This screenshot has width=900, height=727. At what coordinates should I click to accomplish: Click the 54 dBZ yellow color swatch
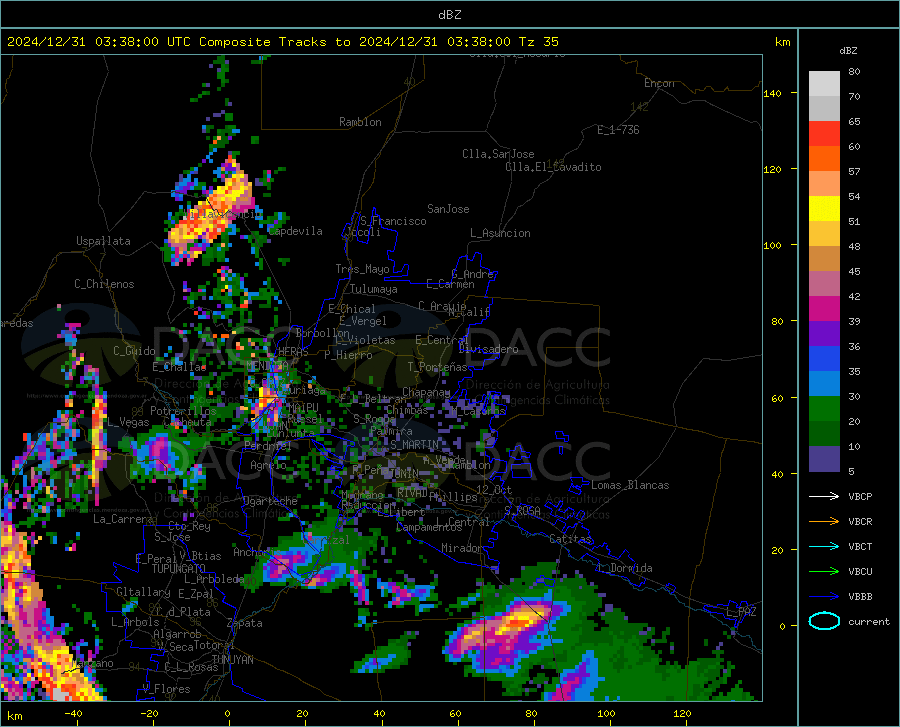[824, 208]
